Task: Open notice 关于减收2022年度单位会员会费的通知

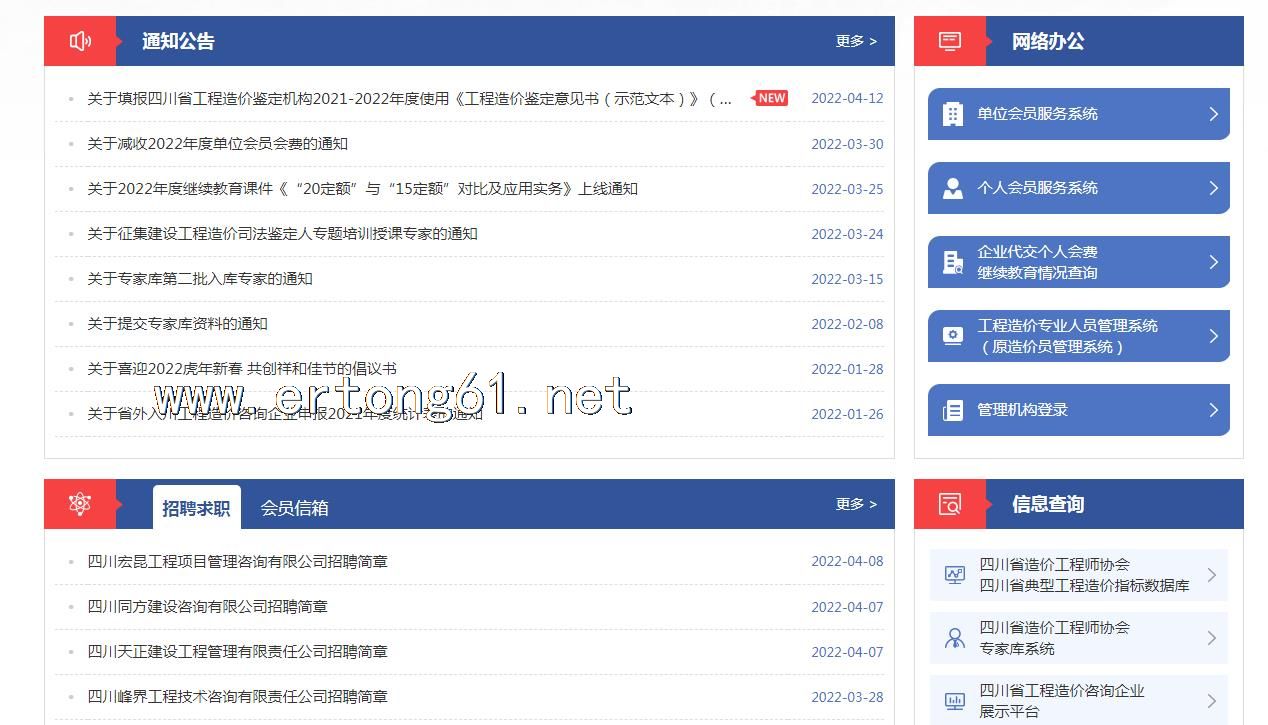Action: pos(217,144)
